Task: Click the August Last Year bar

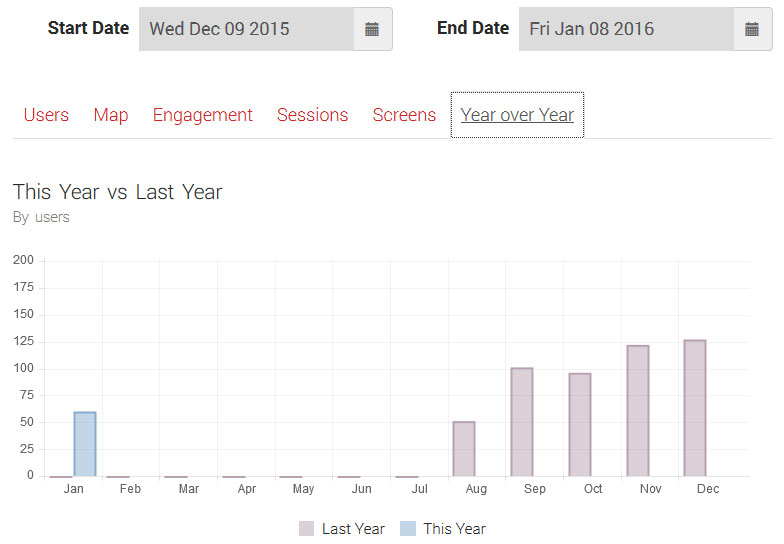Action: point(464,449)
